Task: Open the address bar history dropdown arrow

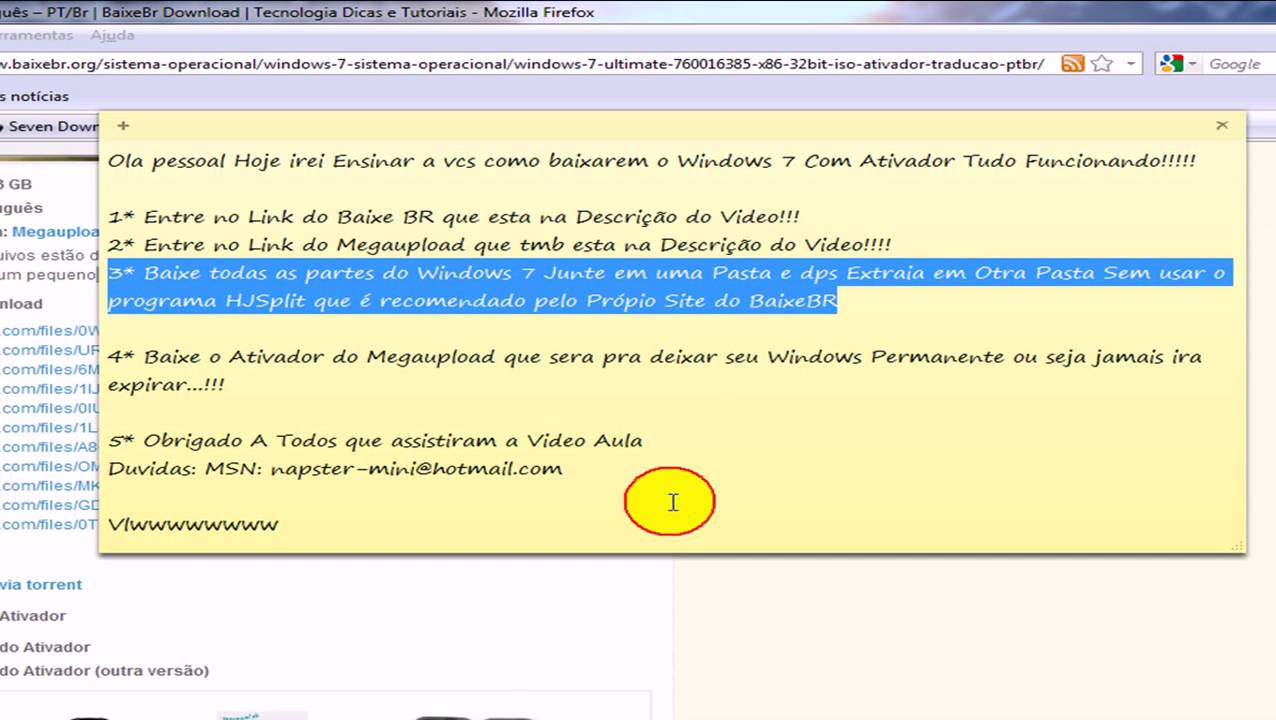Action: [1130, 63]
